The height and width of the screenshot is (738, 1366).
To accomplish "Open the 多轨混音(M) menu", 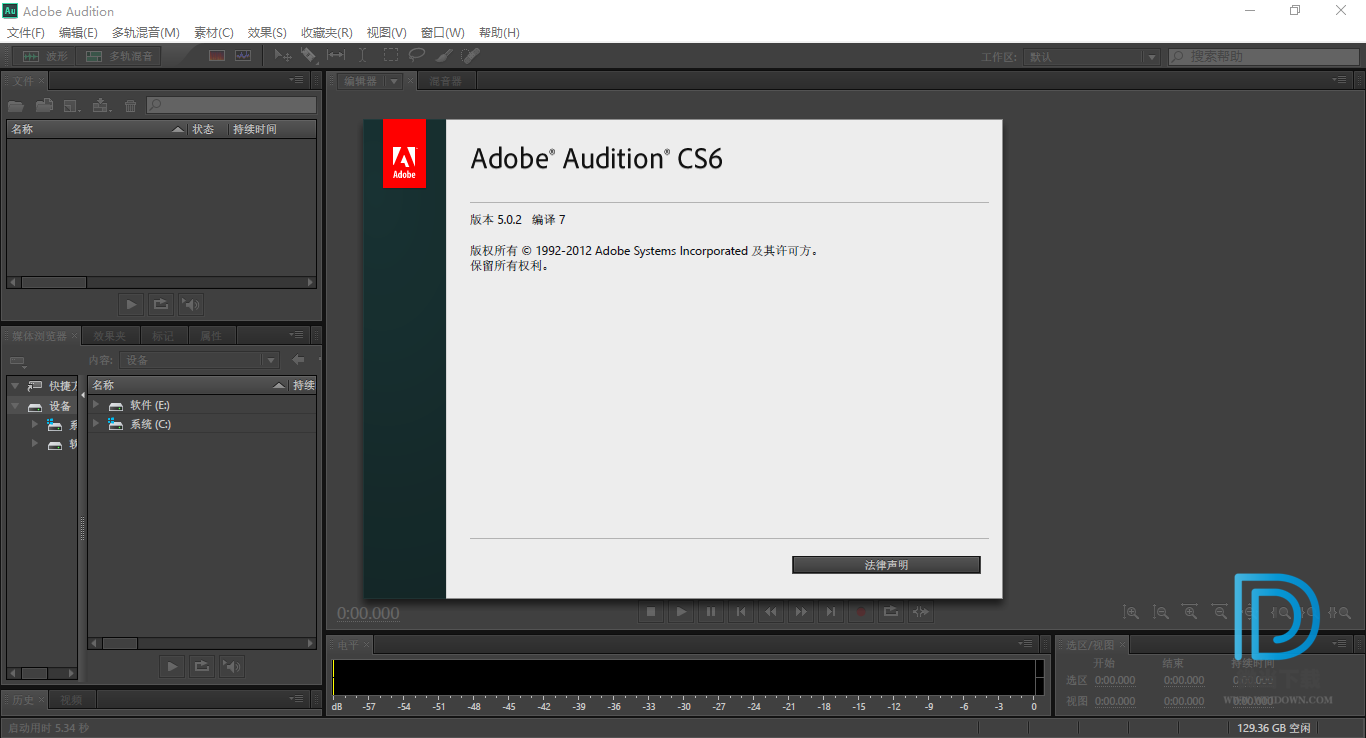I will click(x=146, y=33).
